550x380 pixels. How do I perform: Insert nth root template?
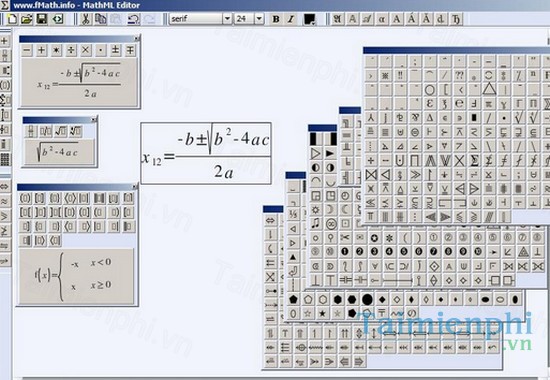(75, 132)
